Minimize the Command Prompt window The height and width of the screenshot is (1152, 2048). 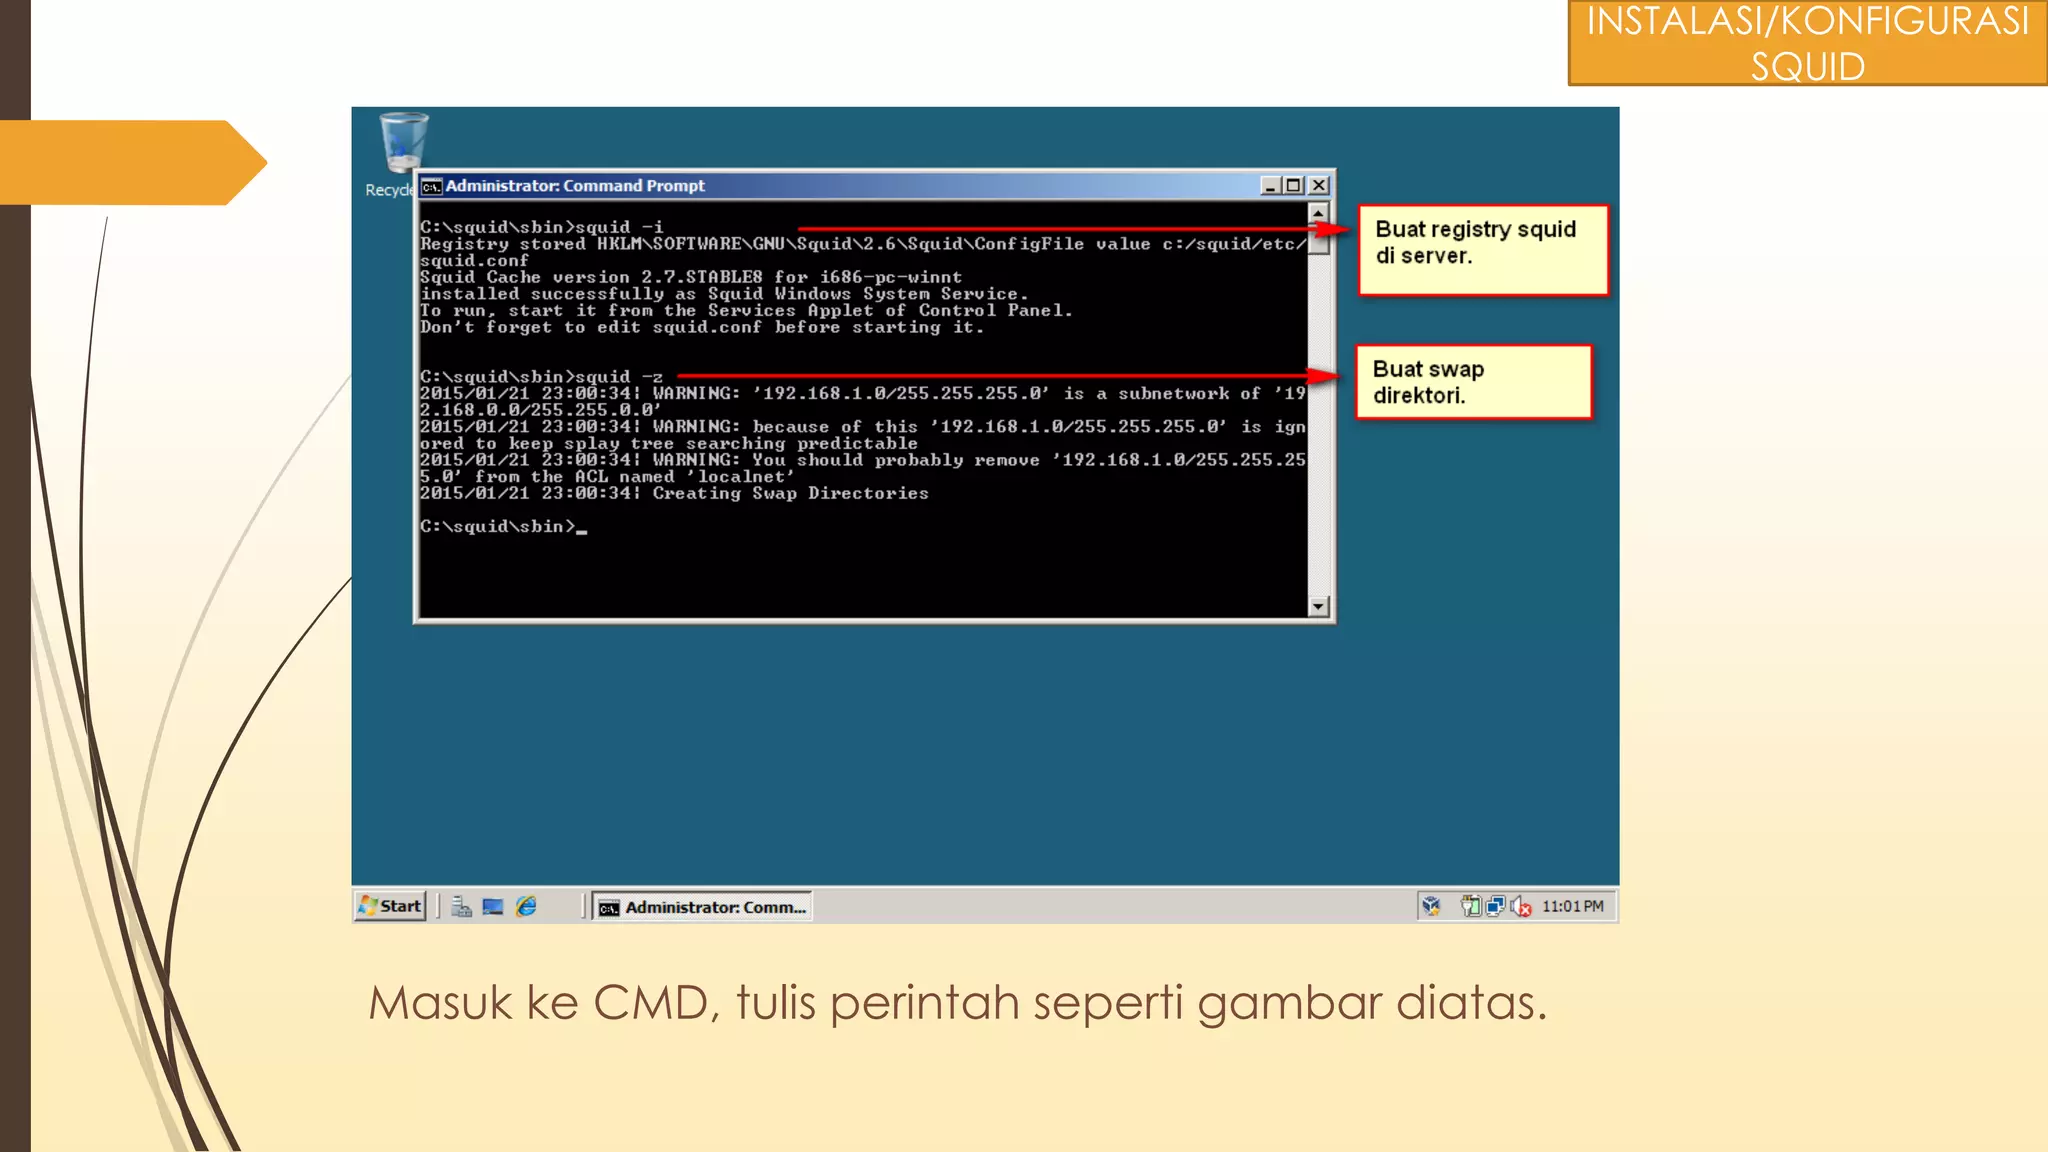point(1270,186)
